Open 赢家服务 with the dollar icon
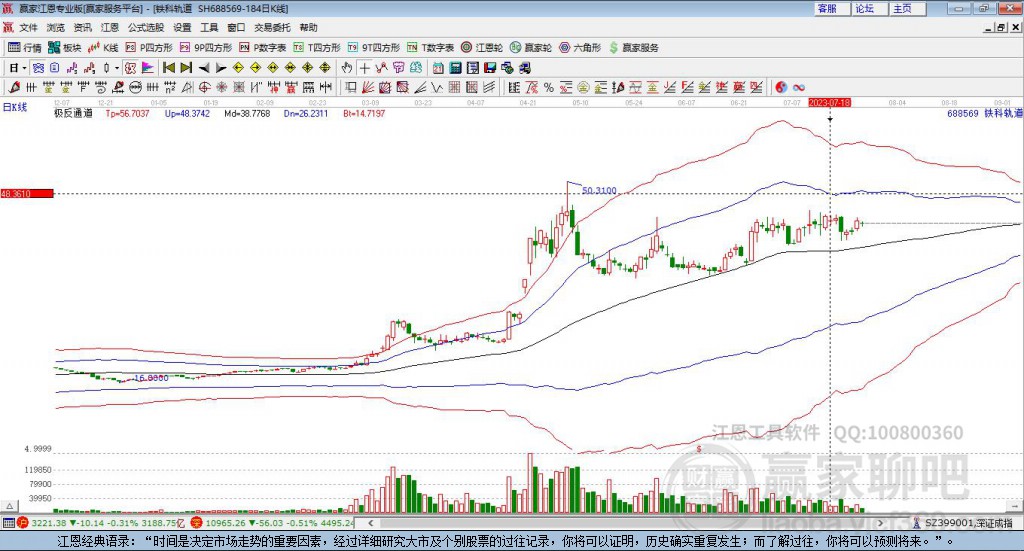1024x551 pixels. coord(633,48)
